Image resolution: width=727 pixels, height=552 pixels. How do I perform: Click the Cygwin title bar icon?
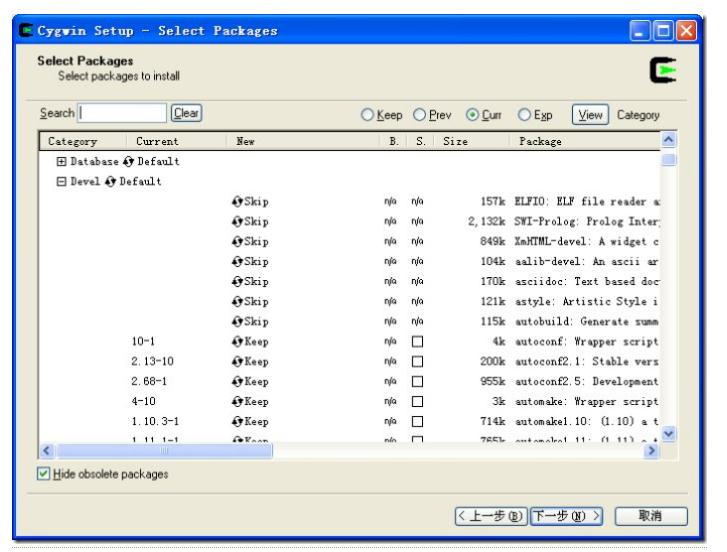click(x=26, y=31)
